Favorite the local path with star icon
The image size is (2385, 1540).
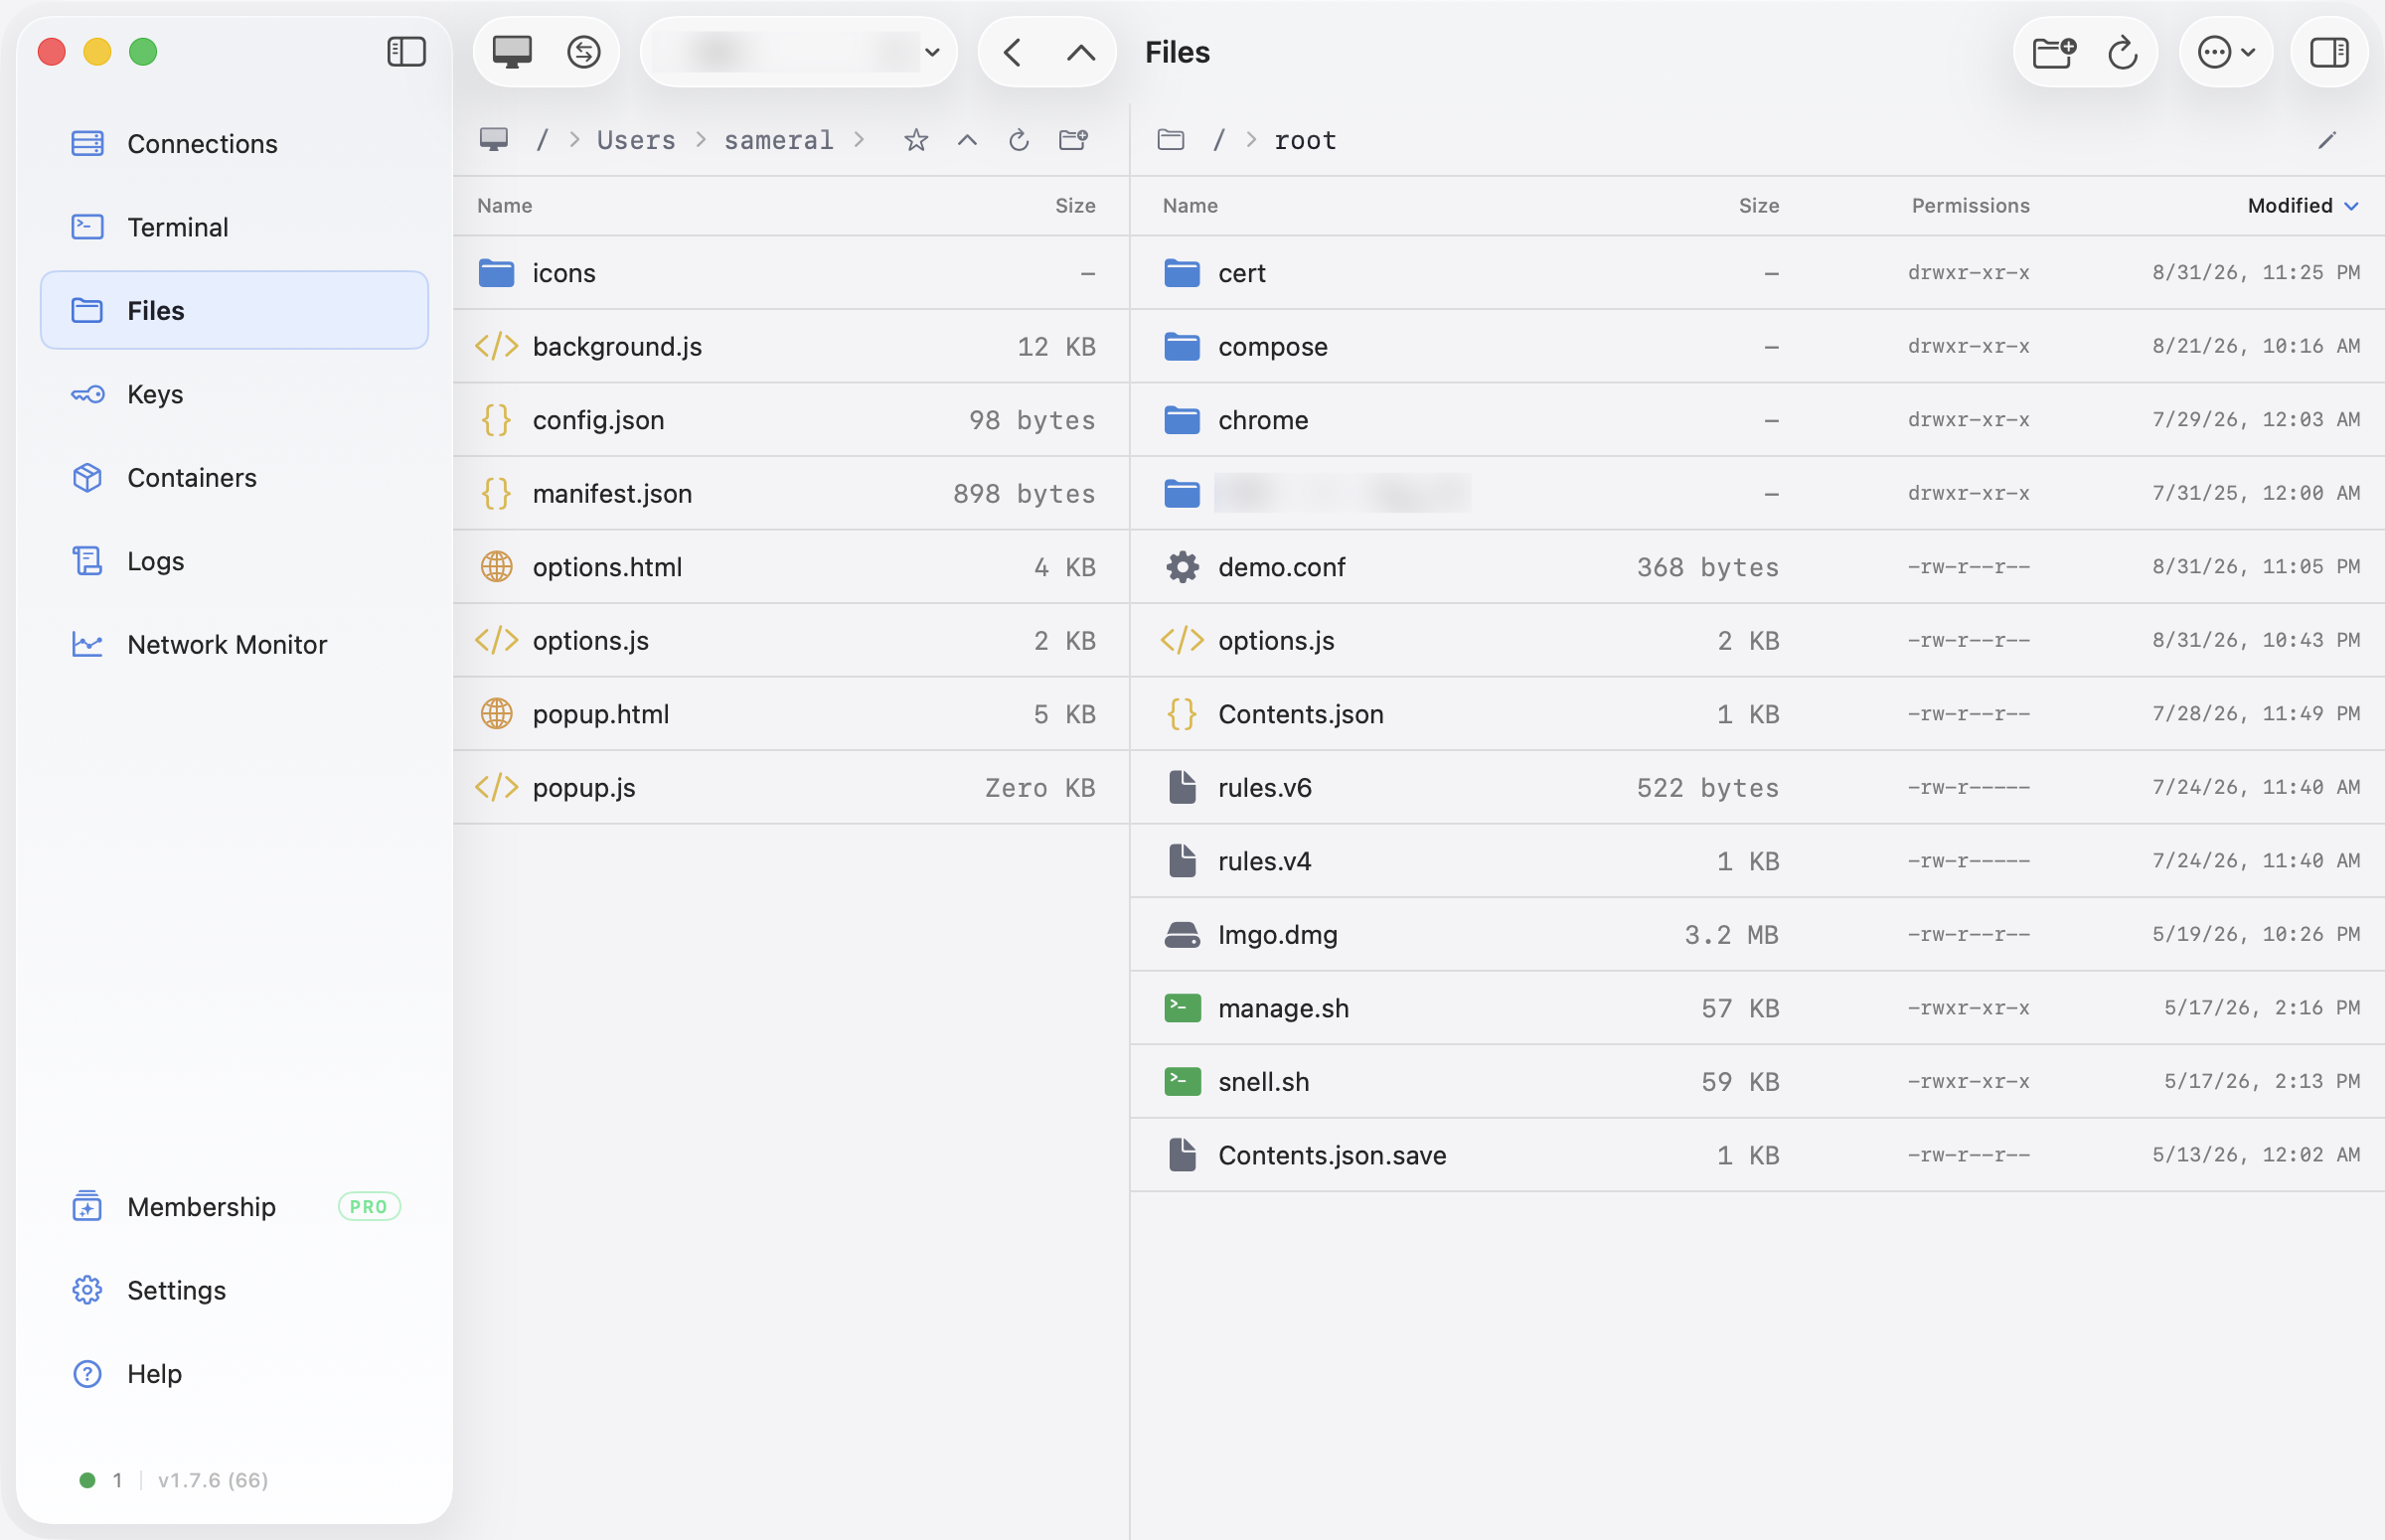pos(916,140)
